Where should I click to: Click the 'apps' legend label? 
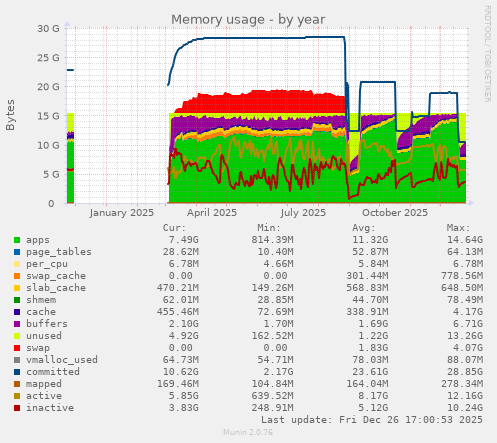click(38, 240)
